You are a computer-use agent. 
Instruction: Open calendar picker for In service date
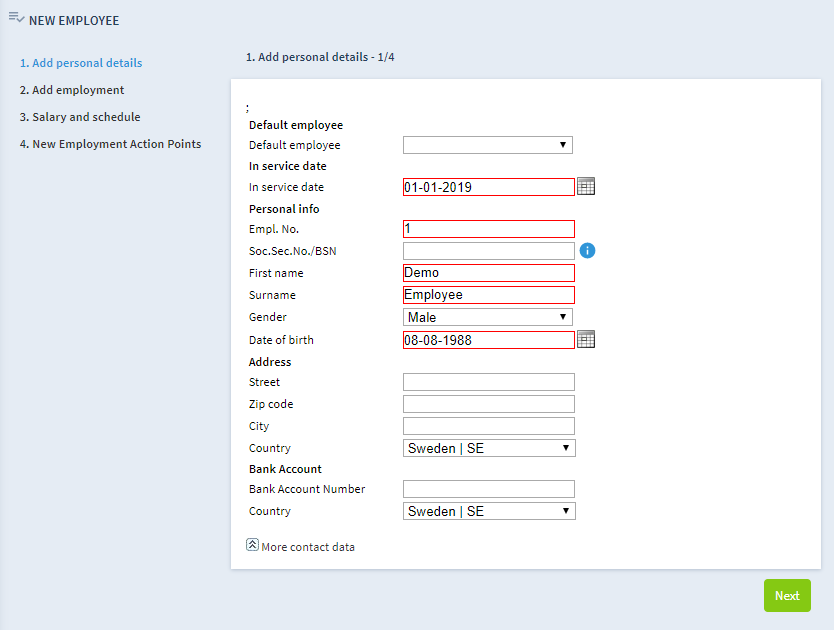click(x=586, y=186)
